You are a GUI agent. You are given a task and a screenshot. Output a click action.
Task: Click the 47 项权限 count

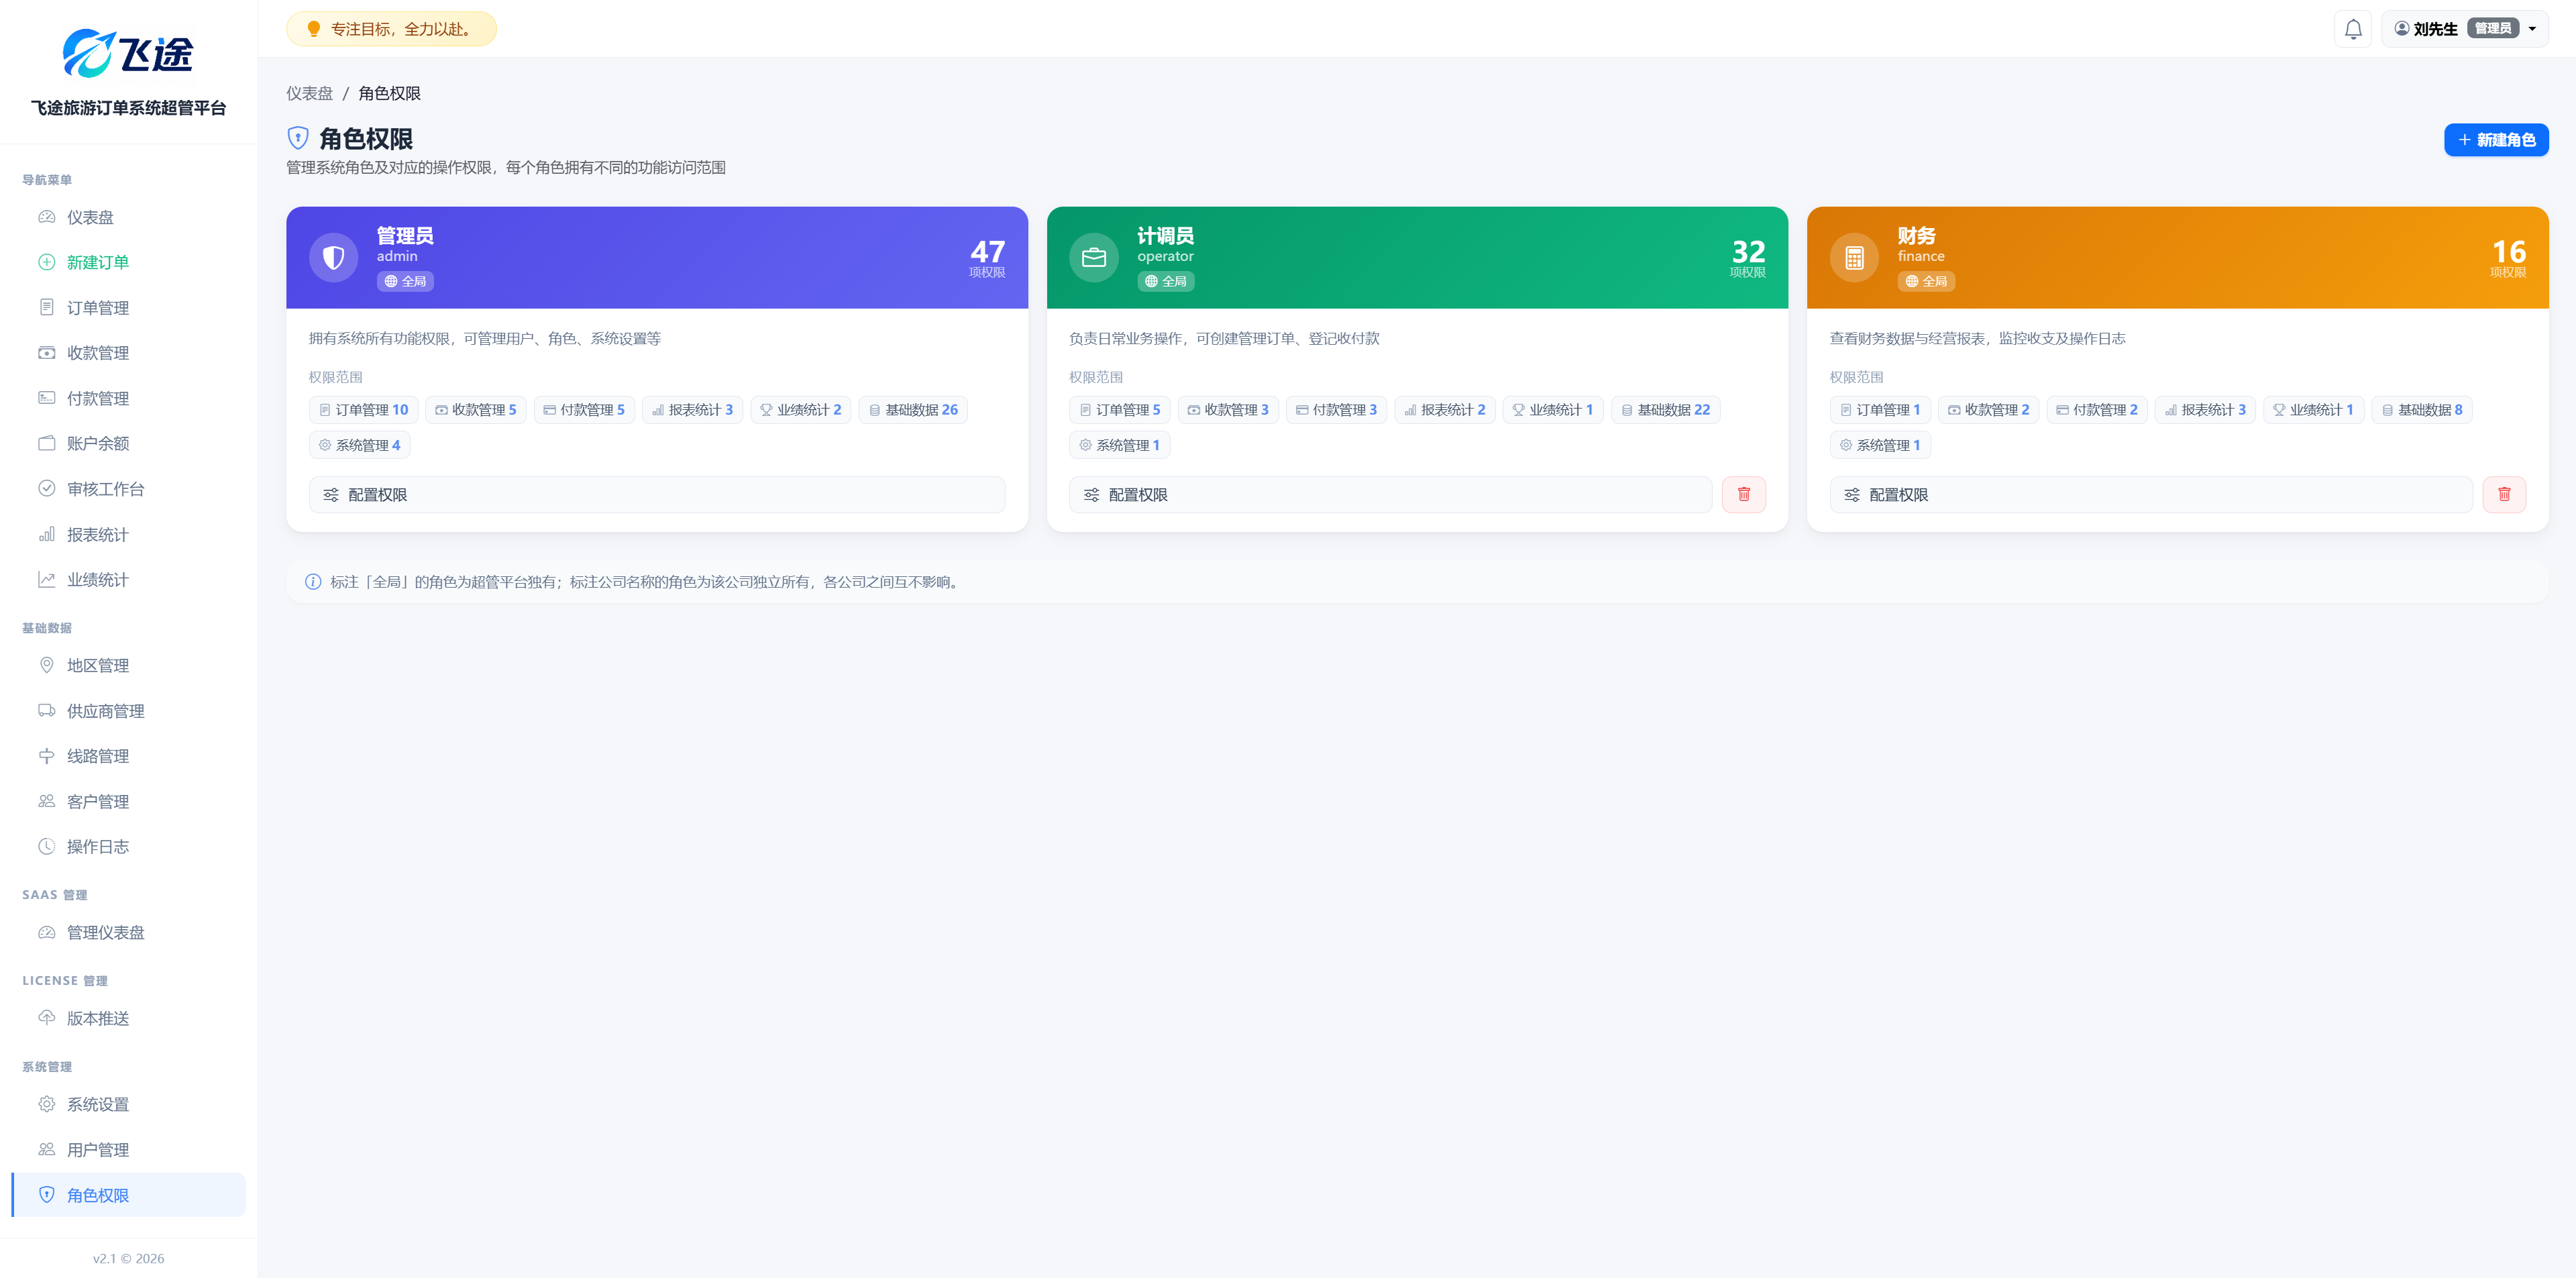pyautogui.click(x=987, y=258)
